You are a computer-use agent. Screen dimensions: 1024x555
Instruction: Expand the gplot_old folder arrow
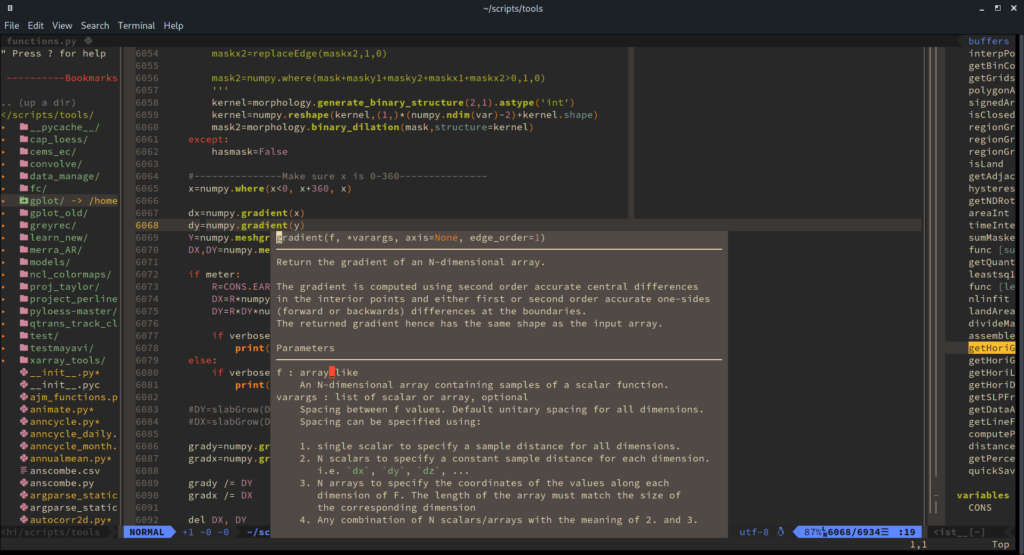click(x=4, y=214)
